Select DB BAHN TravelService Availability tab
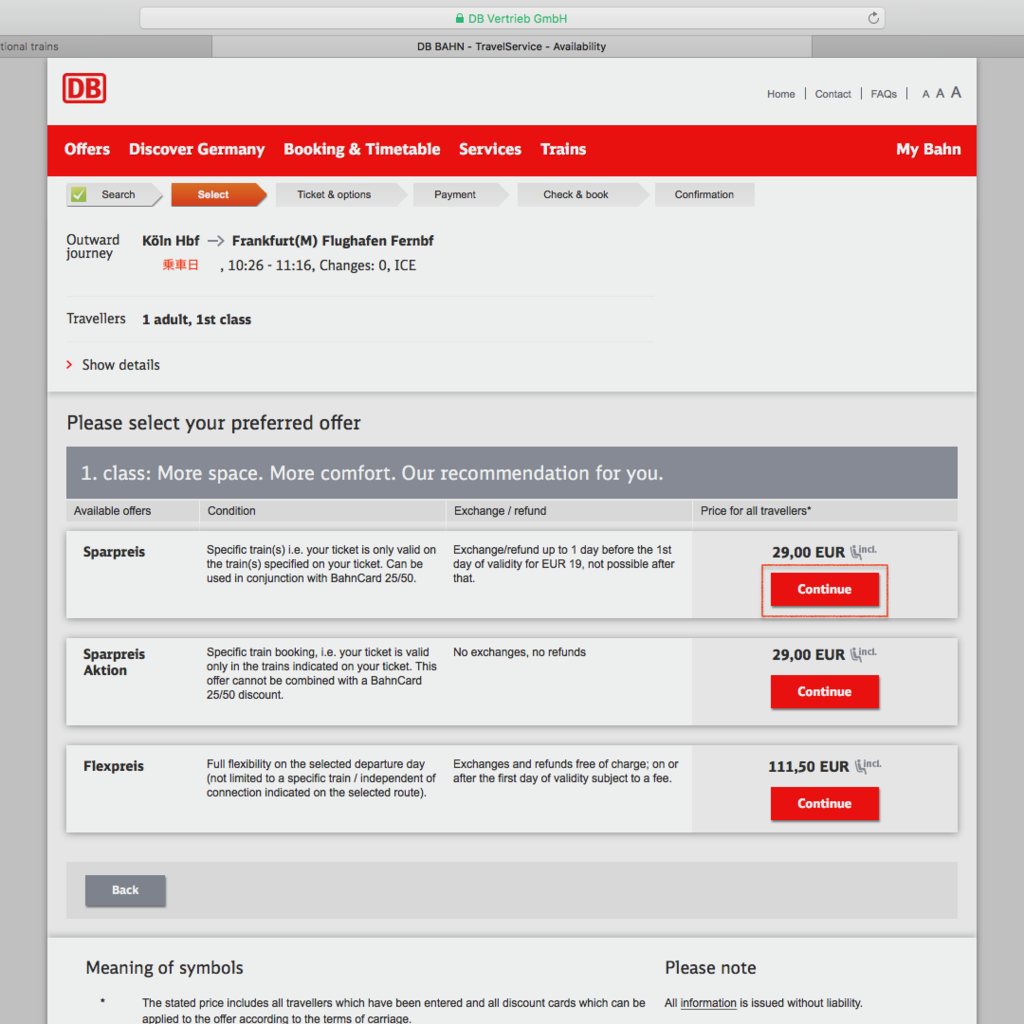The width and height of the screenshot is (1024, 1024). click(x=511, y=46)
